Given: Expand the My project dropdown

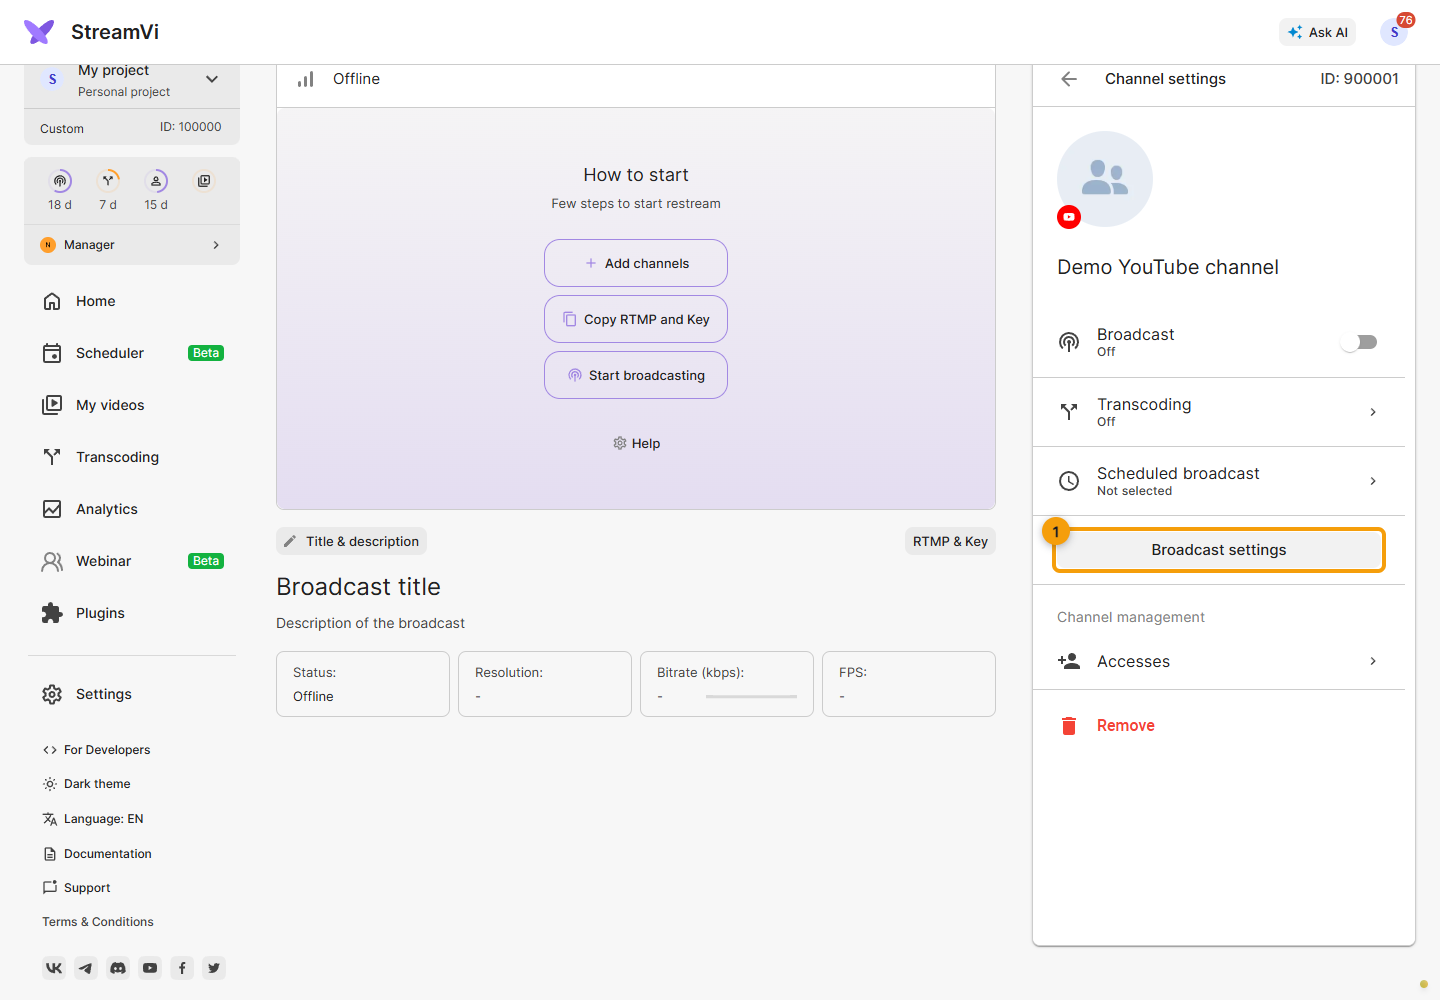Looking at the screenshot, I should click(212, 79).
